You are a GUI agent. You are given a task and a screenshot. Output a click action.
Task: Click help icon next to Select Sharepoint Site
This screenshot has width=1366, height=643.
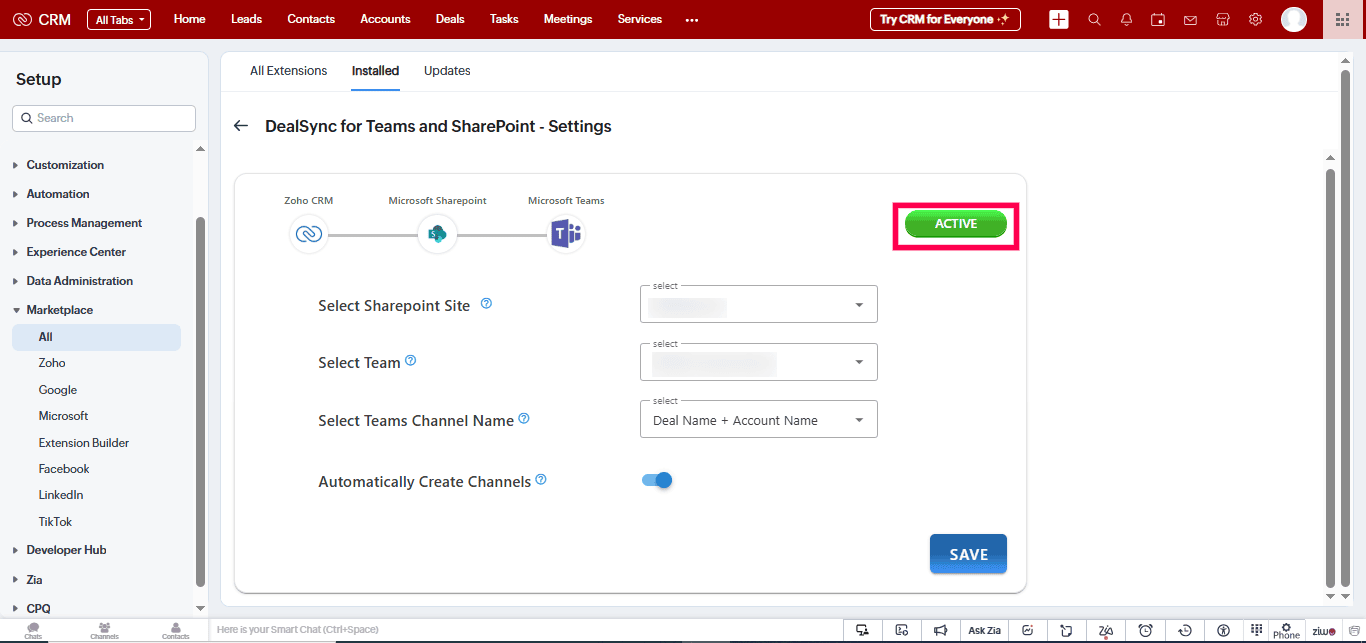487,303
